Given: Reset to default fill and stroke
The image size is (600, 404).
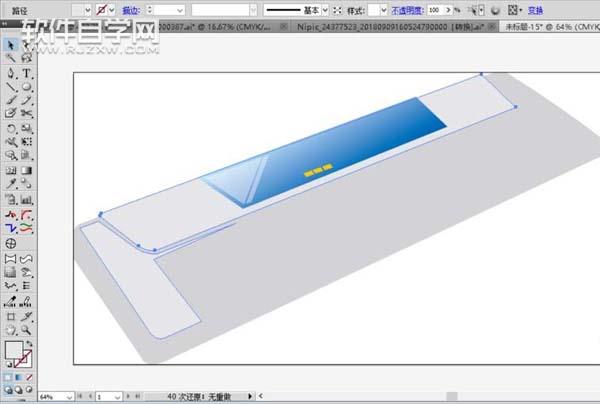Looking at the screenshot, I should point(8,365).
